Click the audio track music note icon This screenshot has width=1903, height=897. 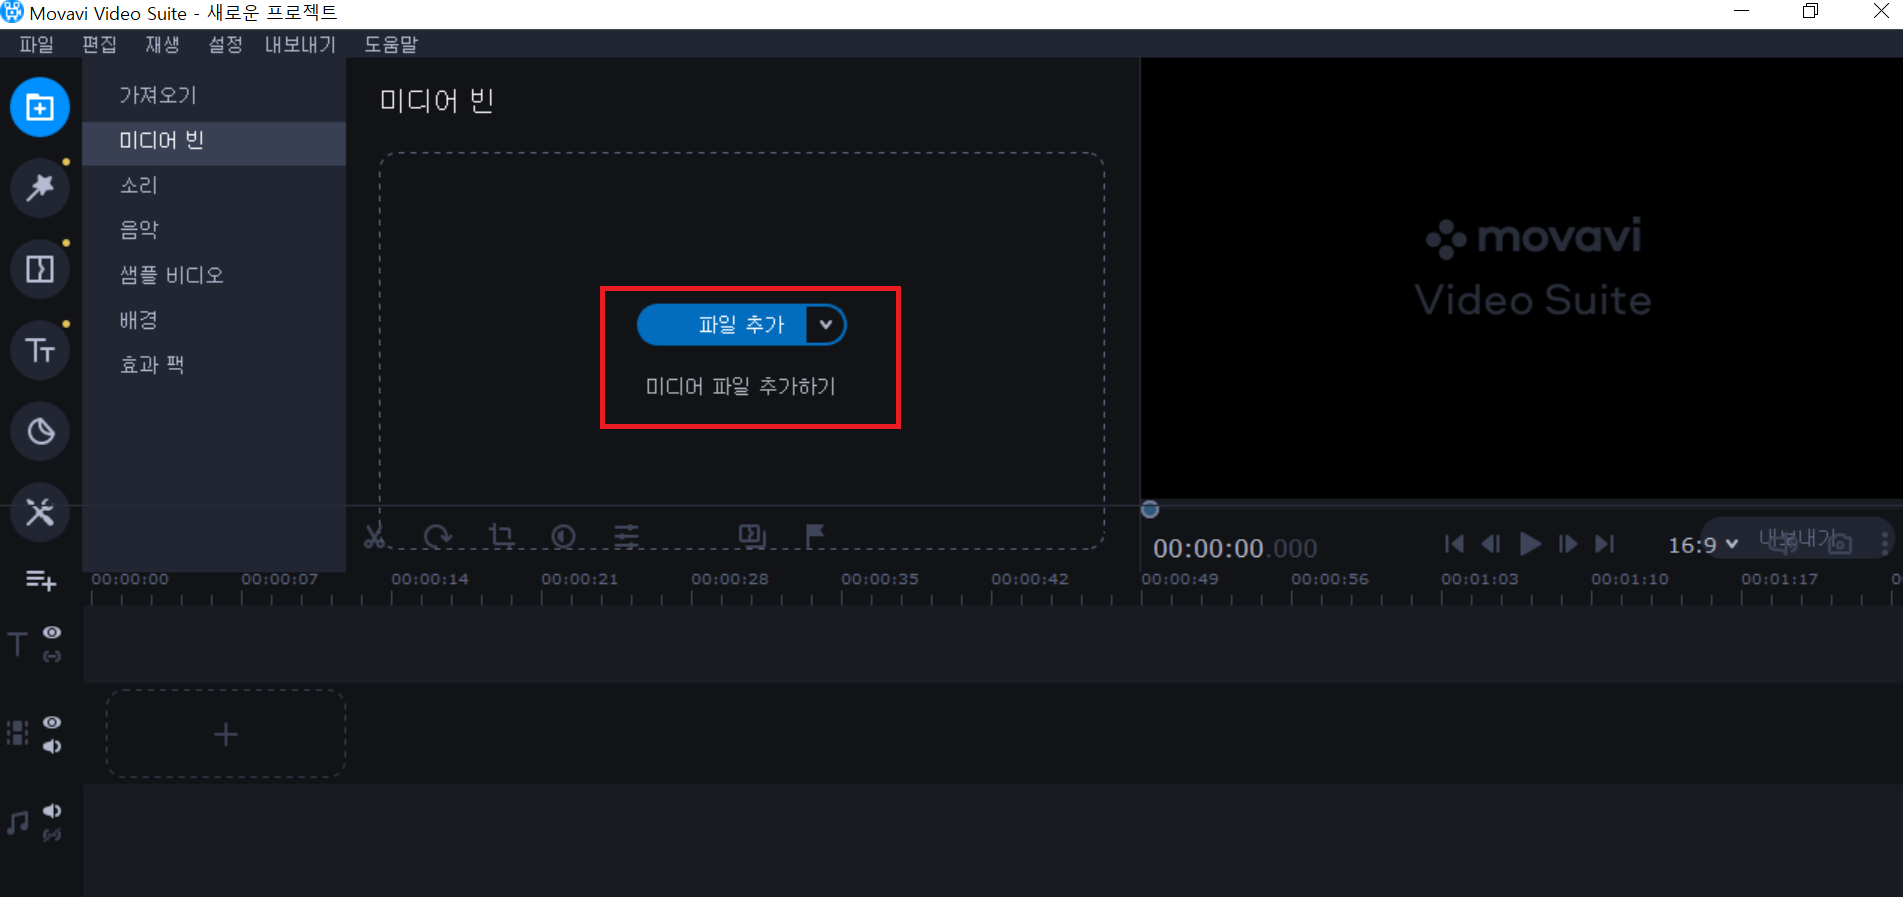pos(17,823)
